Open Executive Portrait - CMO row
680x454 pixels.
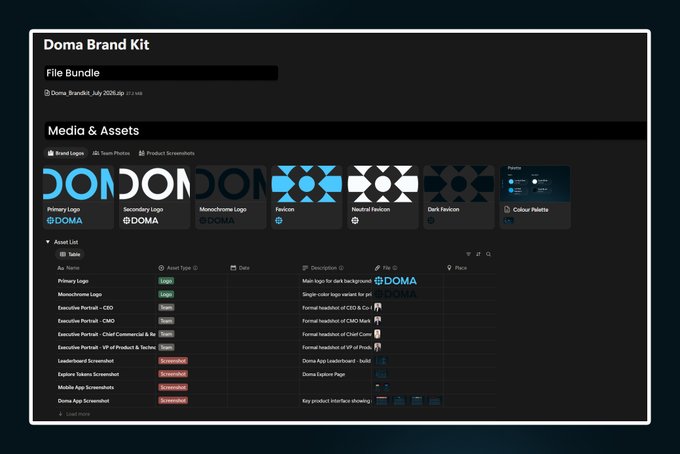pos(86,321)
